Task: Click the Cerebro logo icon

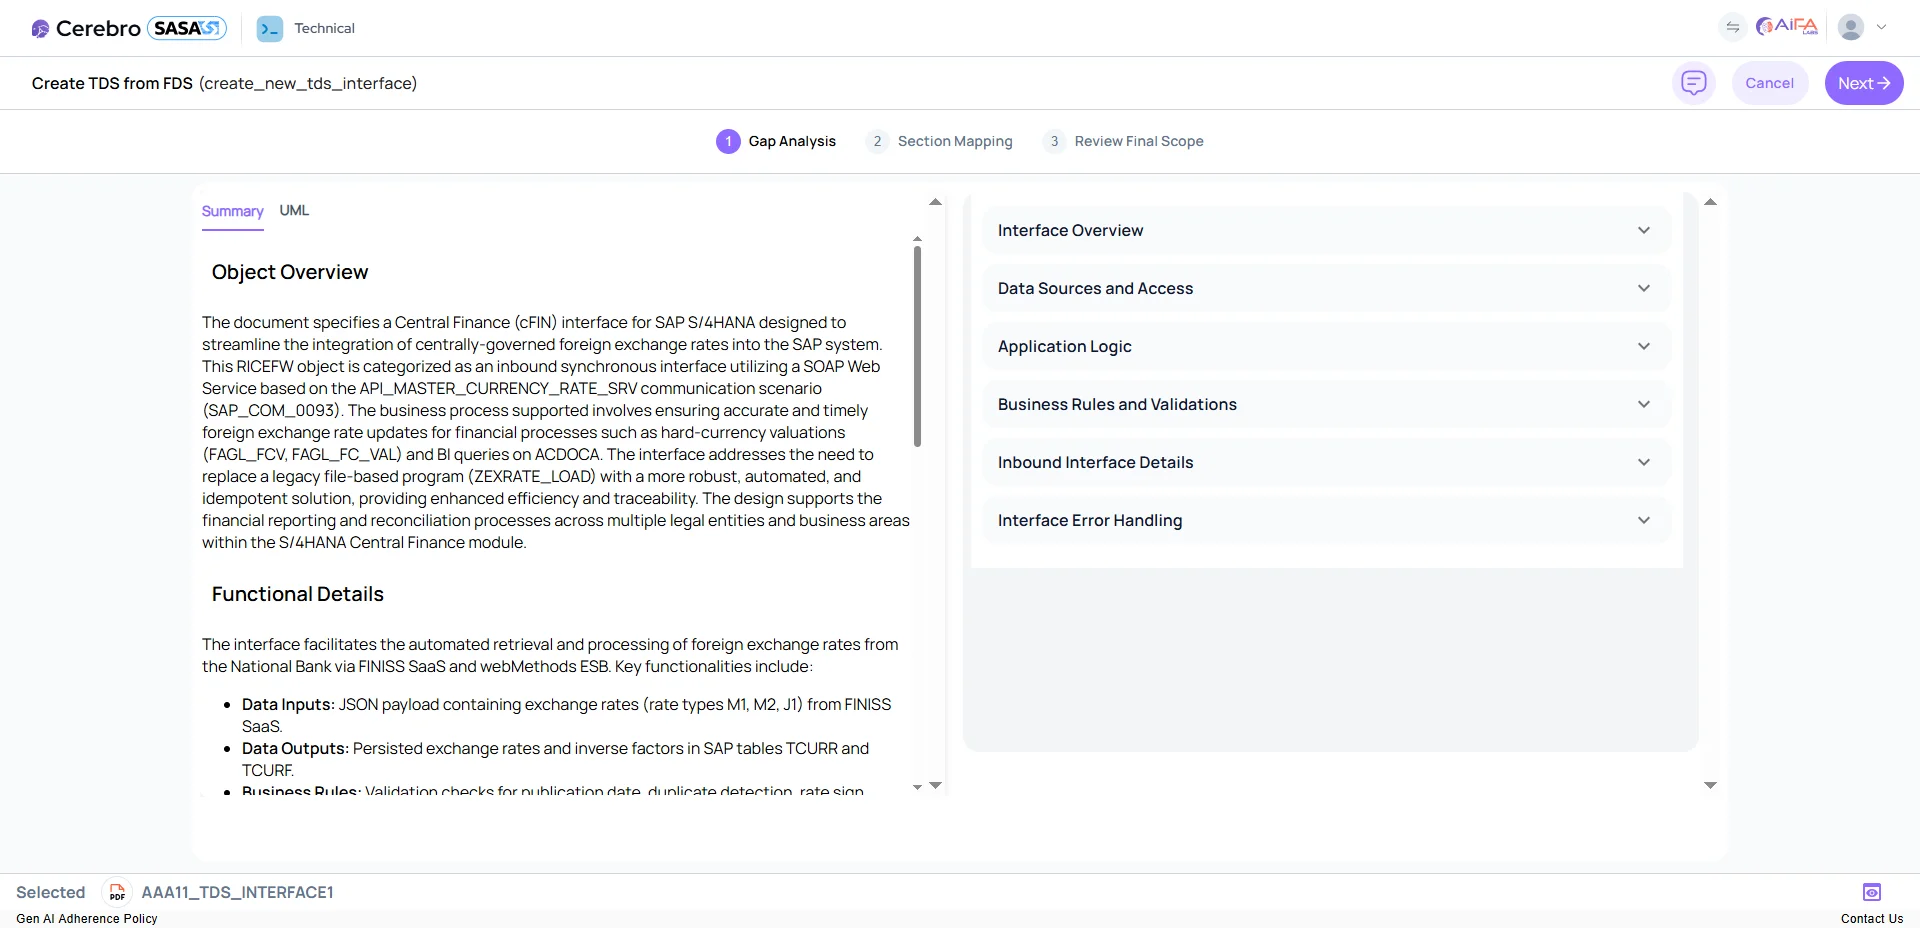Action: 40,28
